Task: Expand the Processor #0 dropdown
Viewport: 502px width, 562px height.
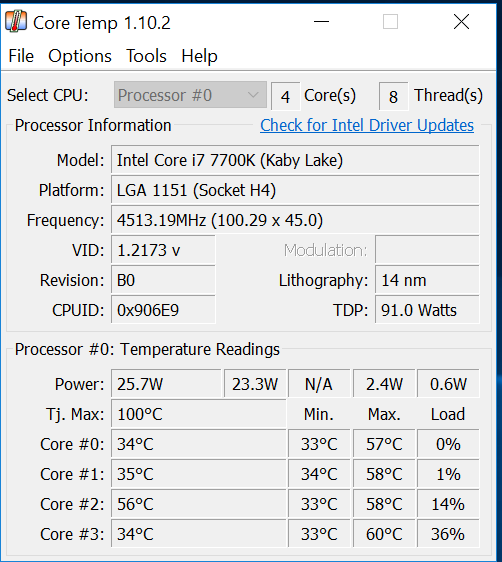Action: point(190,95)
